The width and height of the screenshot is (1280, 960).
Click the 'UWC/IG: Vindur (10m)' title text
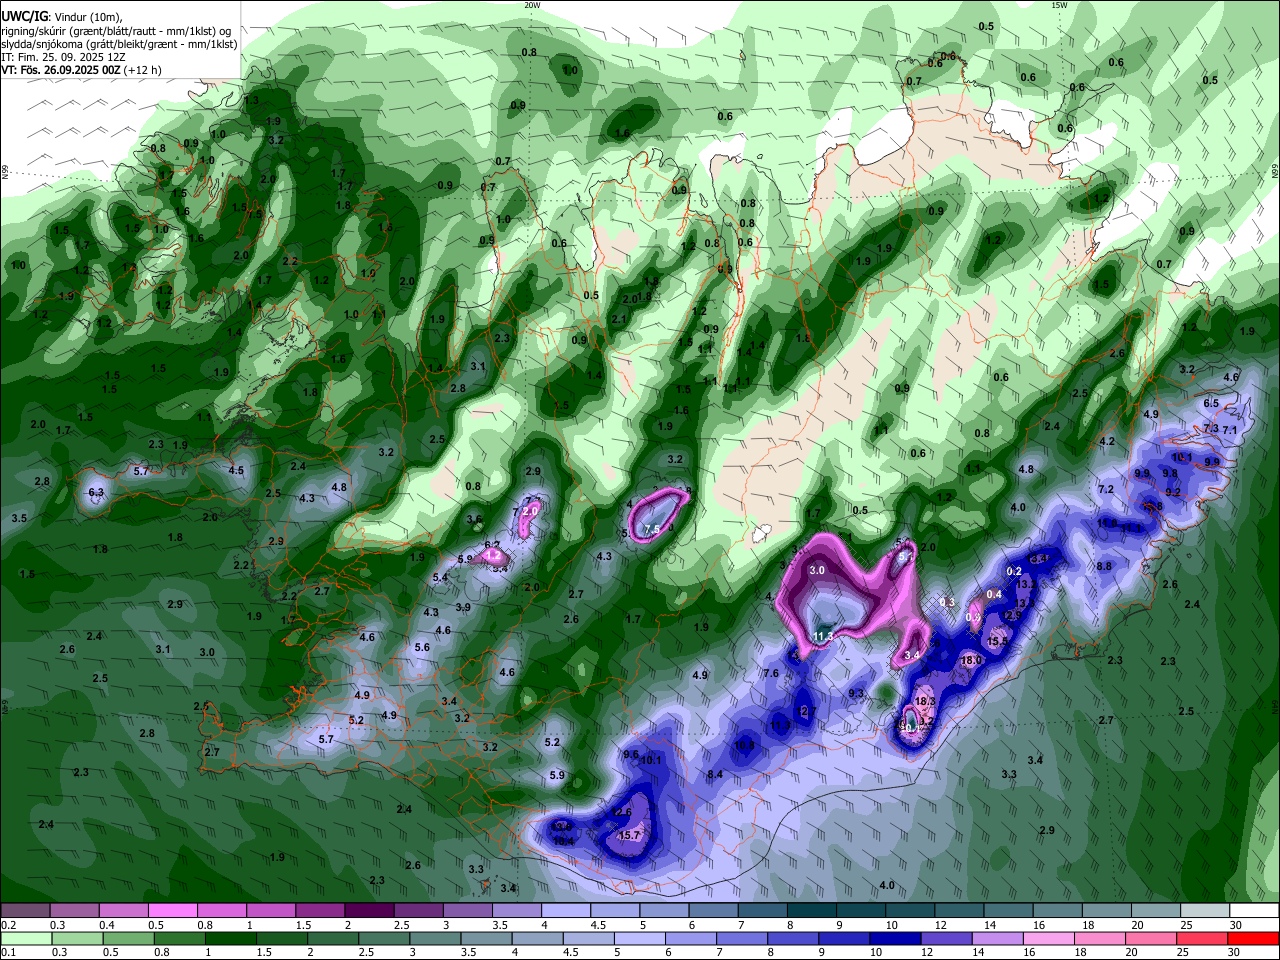pyautogui.click(x=62, y=16)
